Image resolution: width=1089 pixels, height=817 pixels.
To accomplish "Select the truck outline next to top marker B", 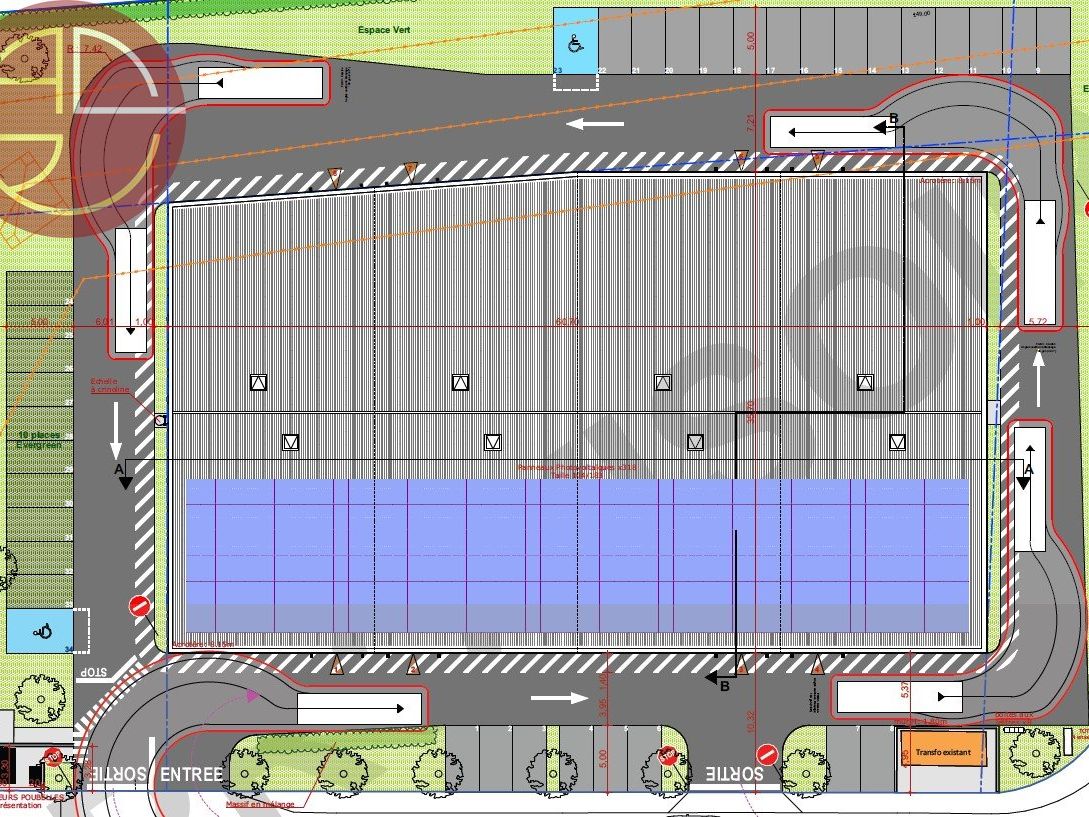I will pyautogui.click(x=833, y=132).
